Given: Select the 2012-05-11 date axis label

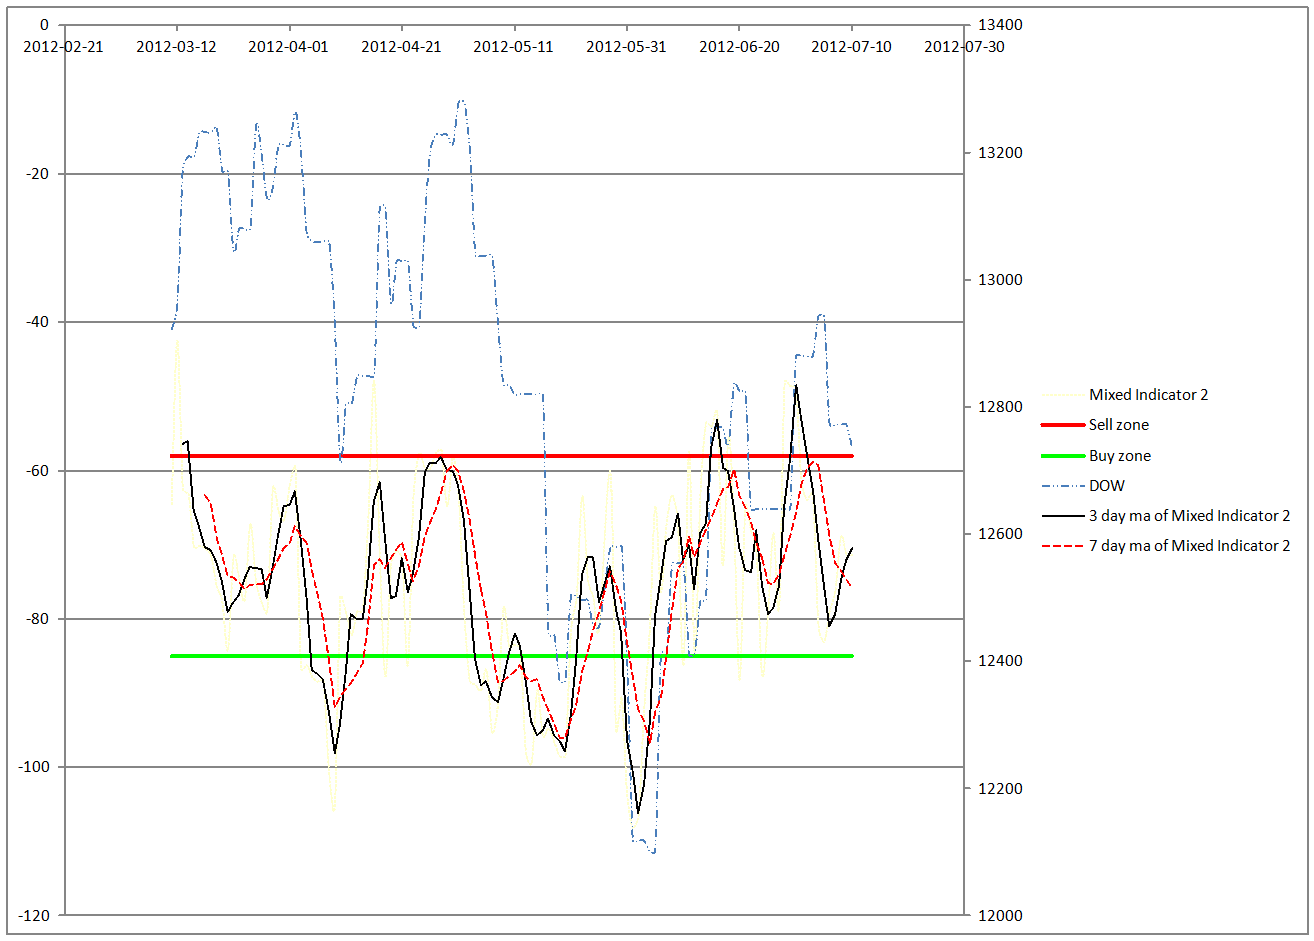Looking at the screenshot, I should point(513,46).
